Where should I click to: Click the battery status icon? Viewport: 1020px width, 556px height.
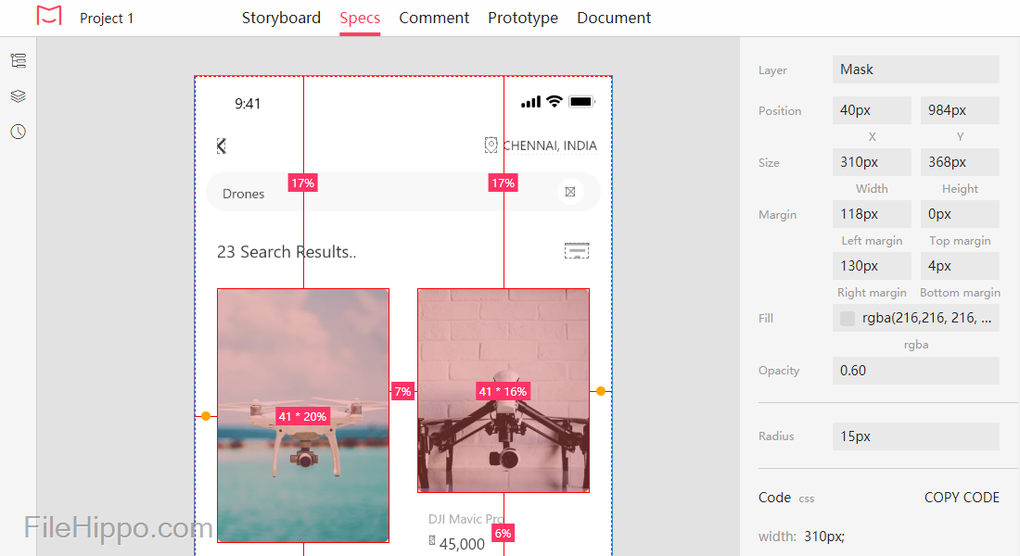click(582, 101)
